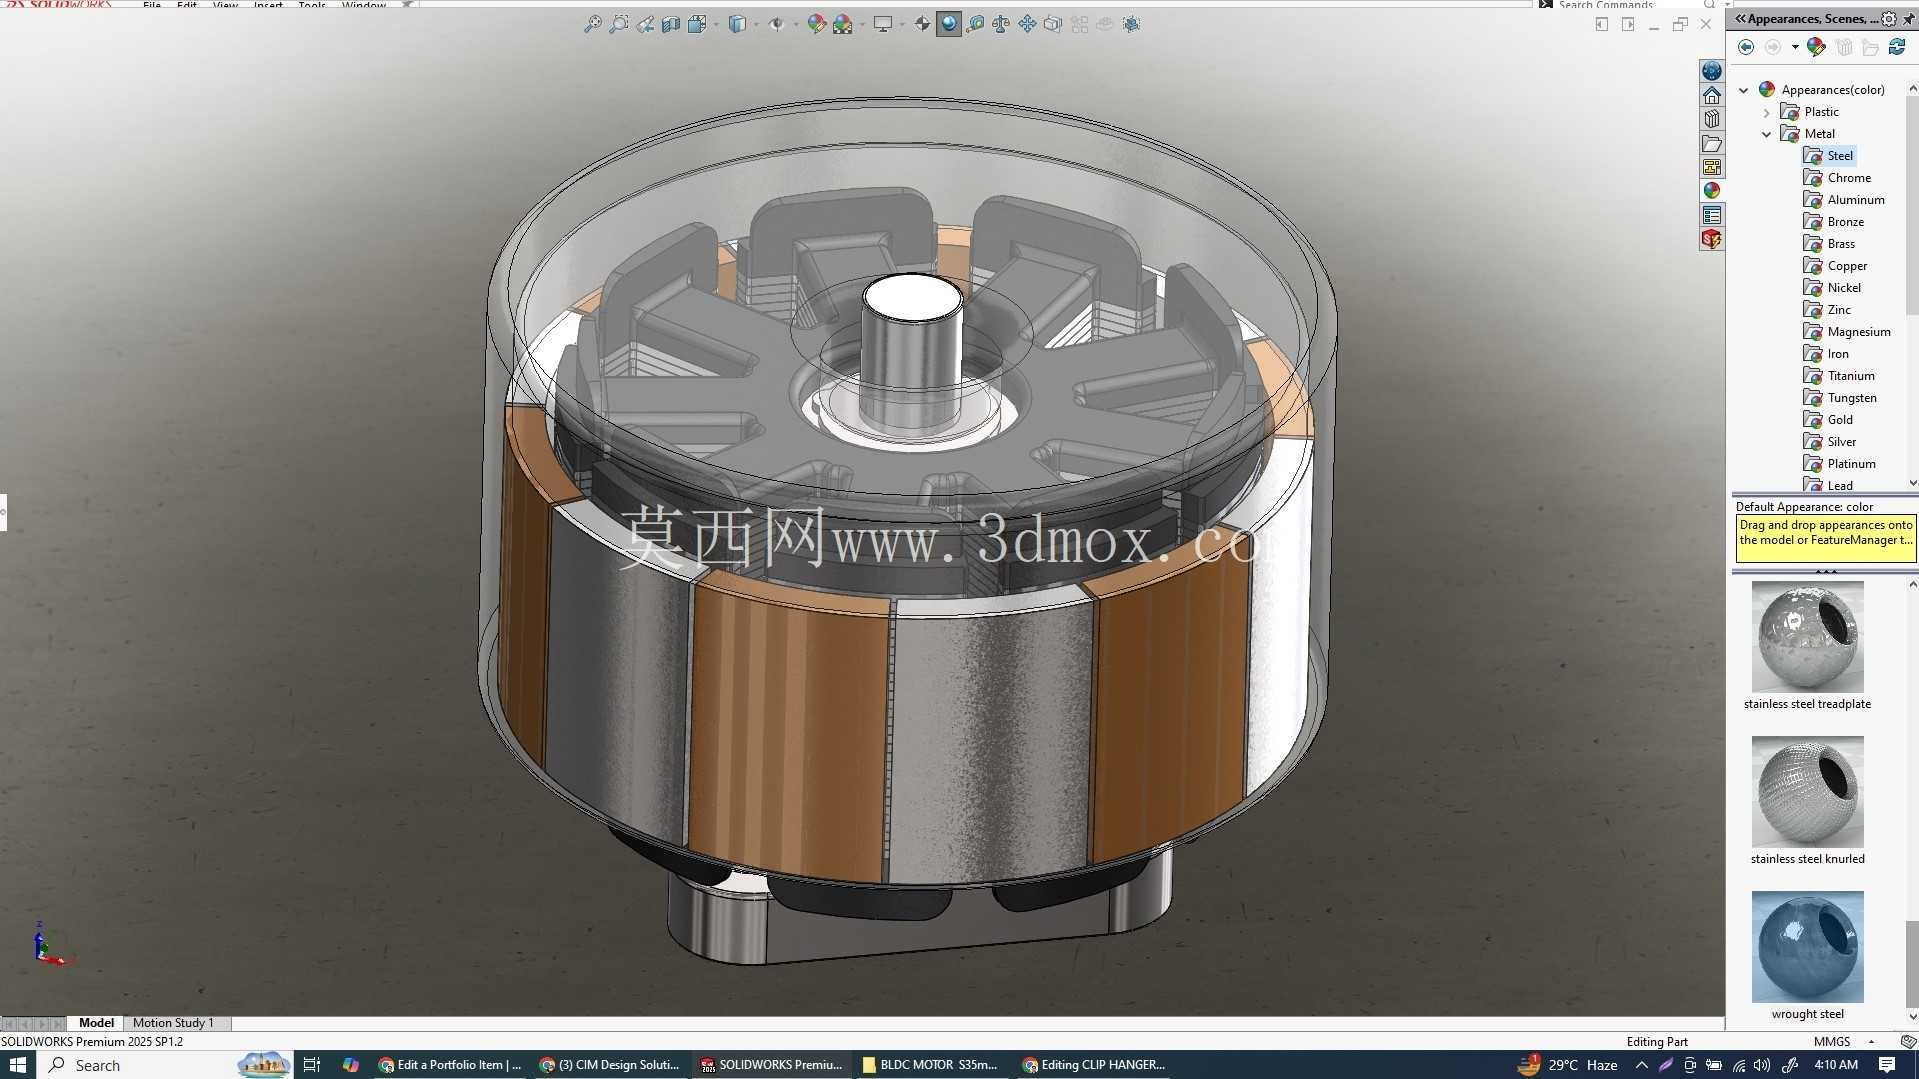Open Mass Properties scale icon
Viewport: 1919px width, 1079px height.
[1001, 24]
